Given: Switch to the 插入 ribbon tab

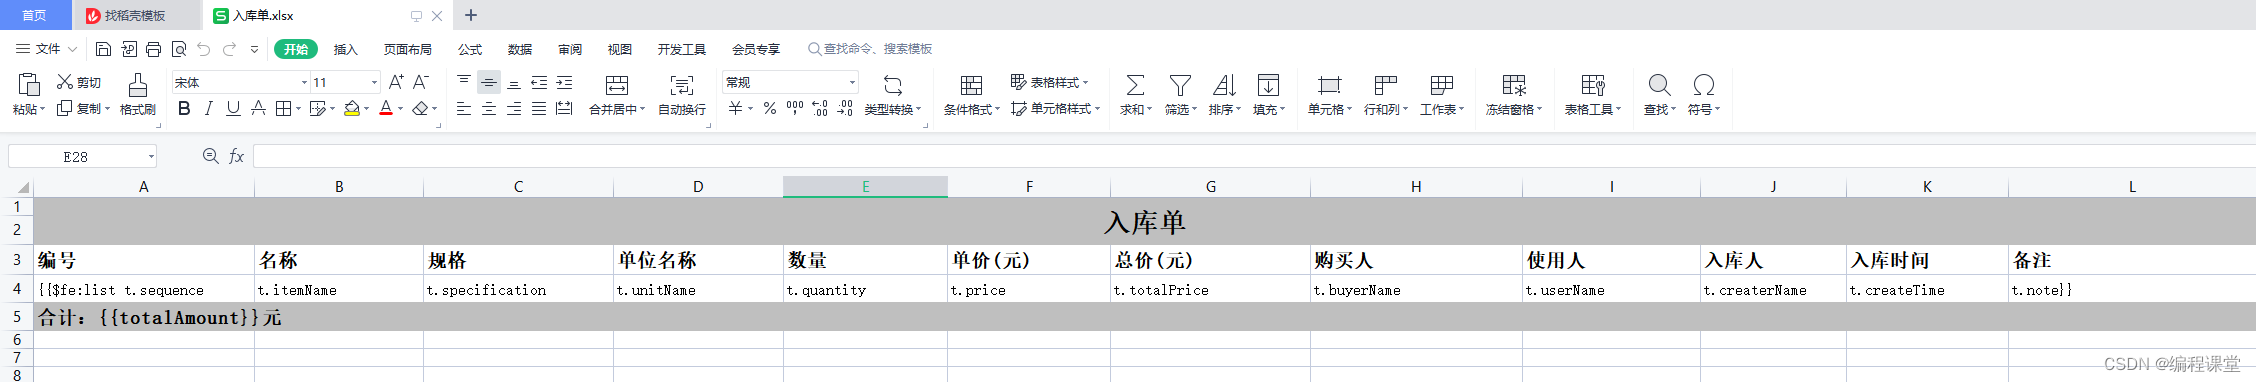Looking at the screenshot, I should click(345, 49).
